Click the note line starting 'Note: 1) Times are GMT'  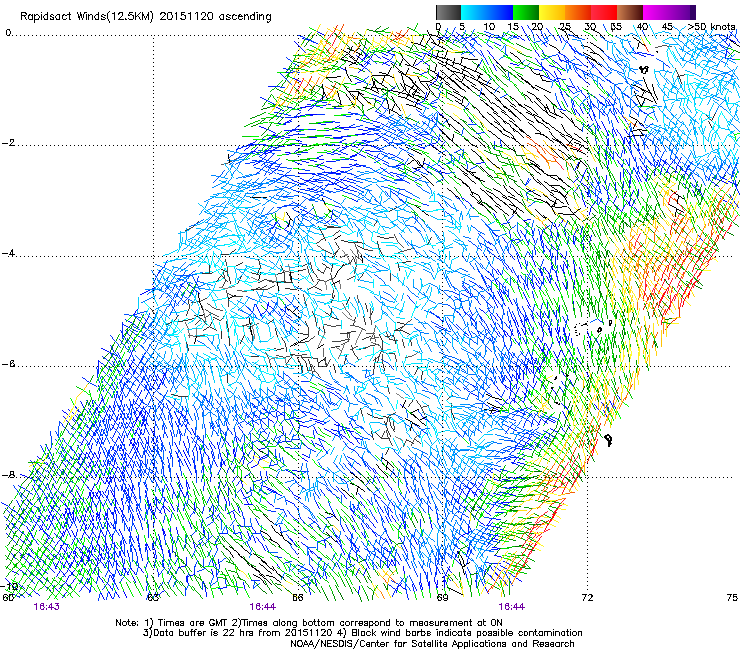tap(309, 623)
